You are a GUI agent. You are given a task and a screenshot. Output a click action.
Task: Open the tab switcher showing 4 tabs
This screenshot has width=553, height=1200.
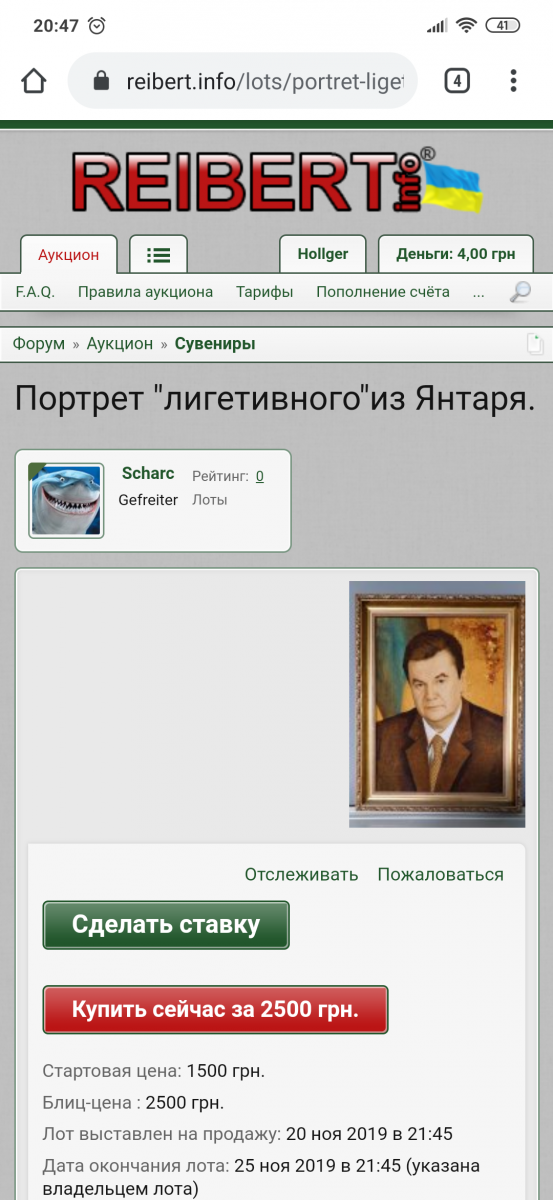(457, 81)
